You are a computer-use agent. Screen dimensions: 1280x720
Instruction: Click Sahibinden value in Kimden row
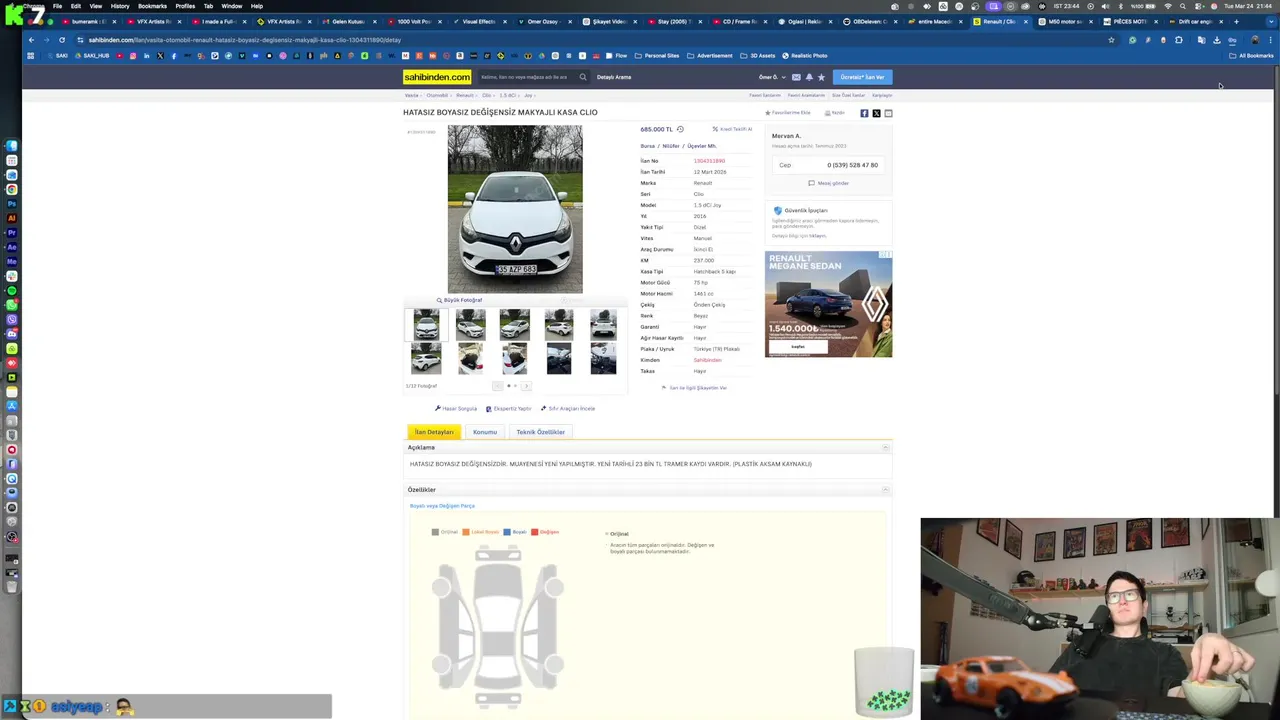point(707,360)
